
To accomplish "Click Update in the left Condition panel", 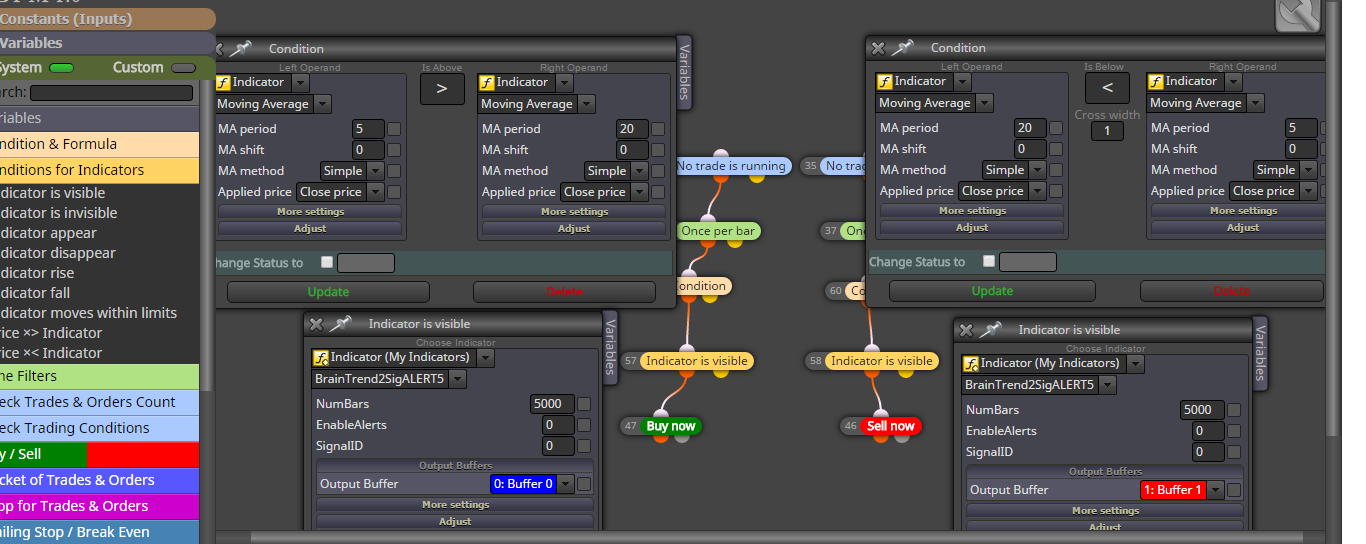I will click(x=328, y=292).
